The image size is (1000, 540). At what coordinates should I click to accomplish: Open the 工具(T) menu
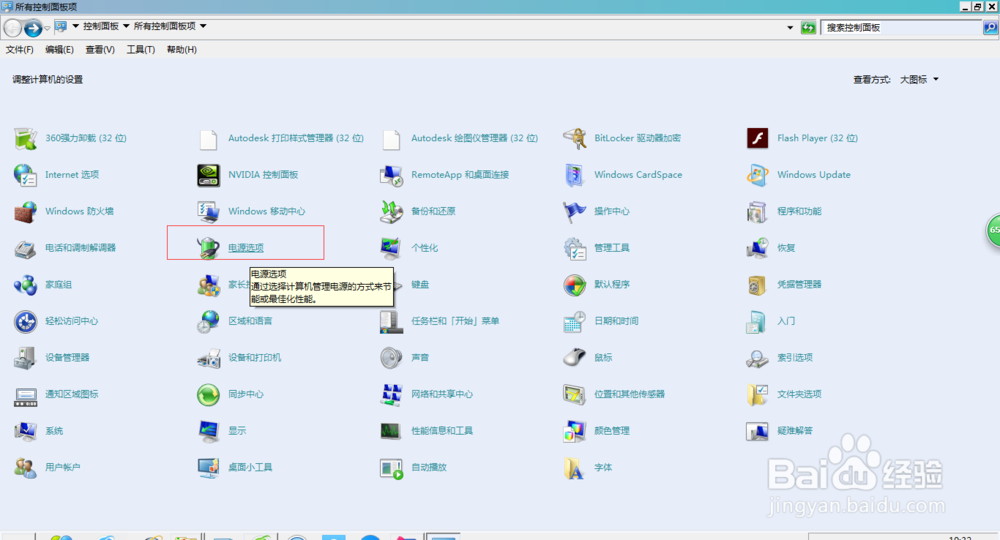point(140,50)
